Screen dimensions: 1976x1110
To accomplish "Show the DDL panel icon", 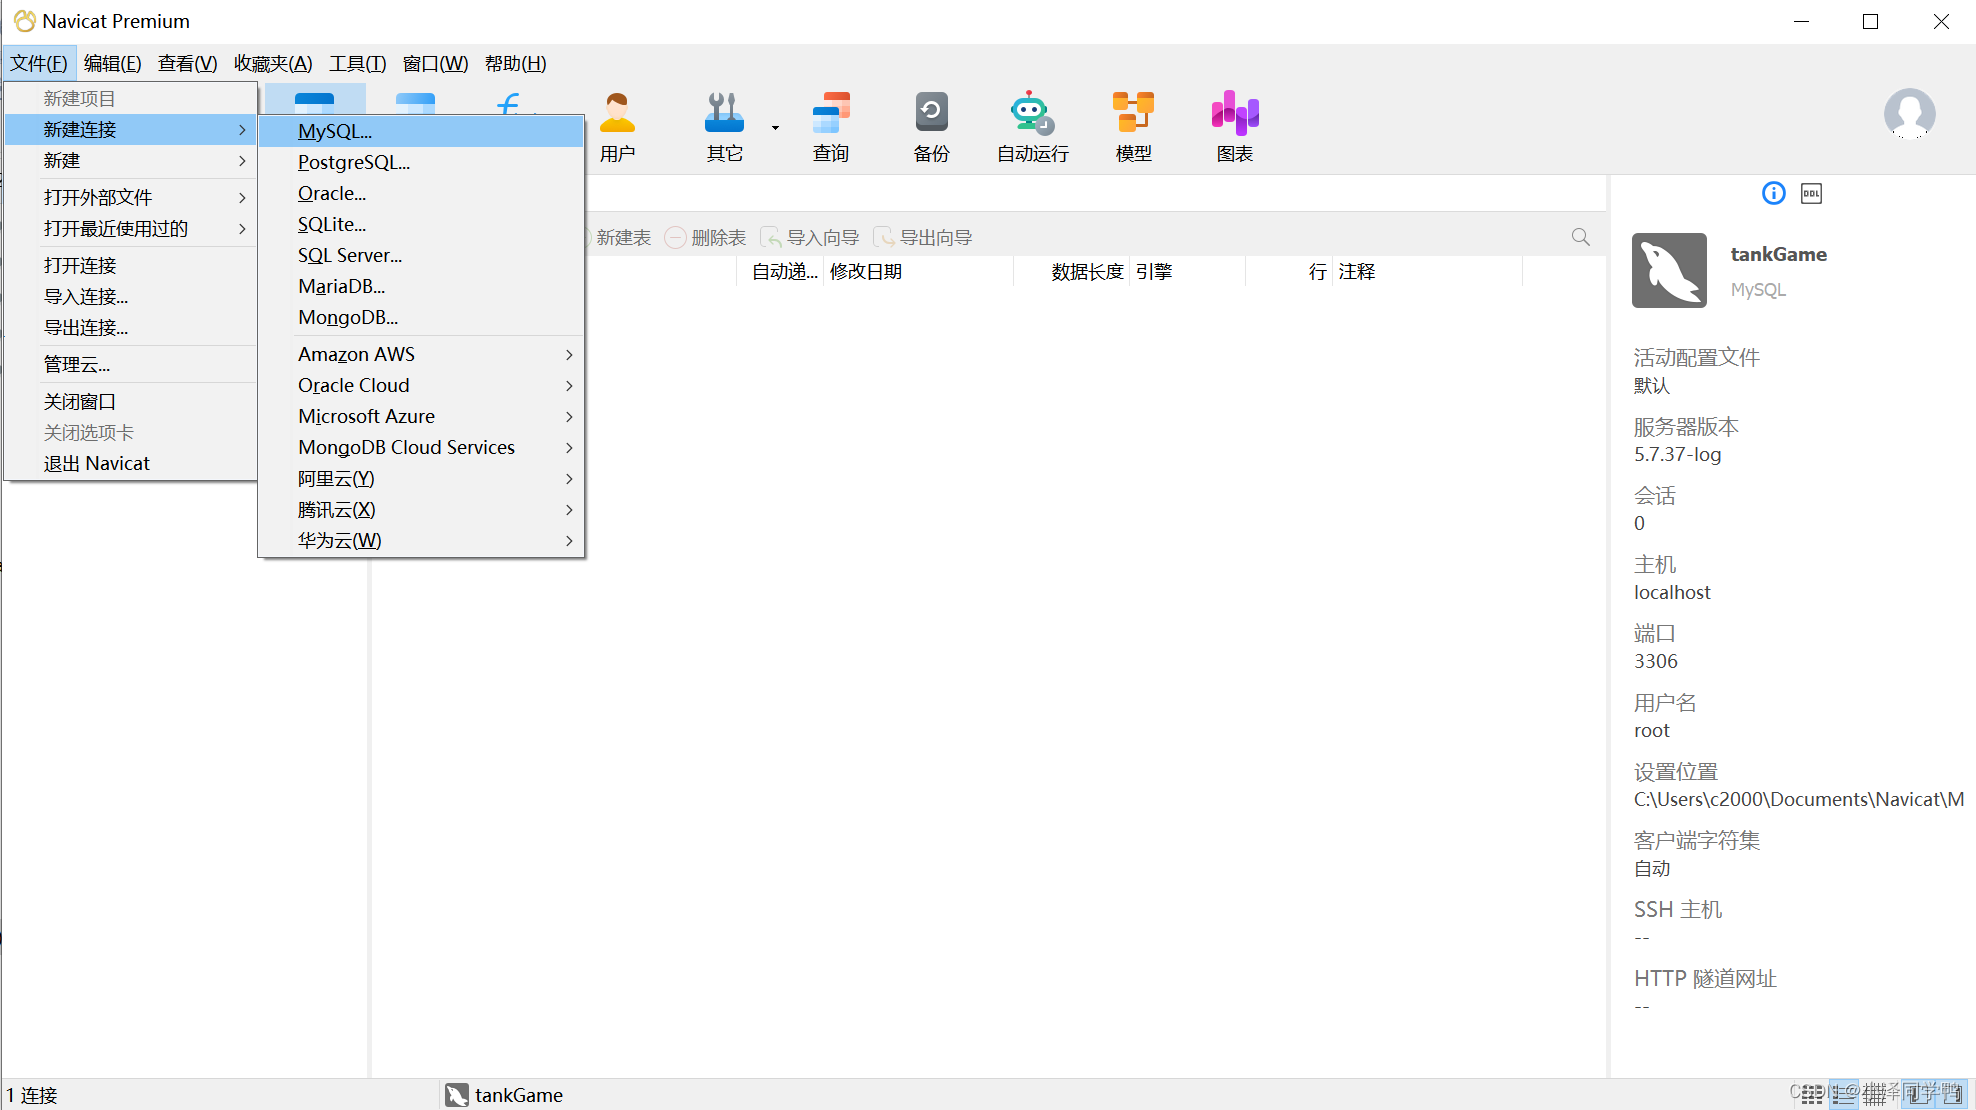I will click(x=1811, y=194).
